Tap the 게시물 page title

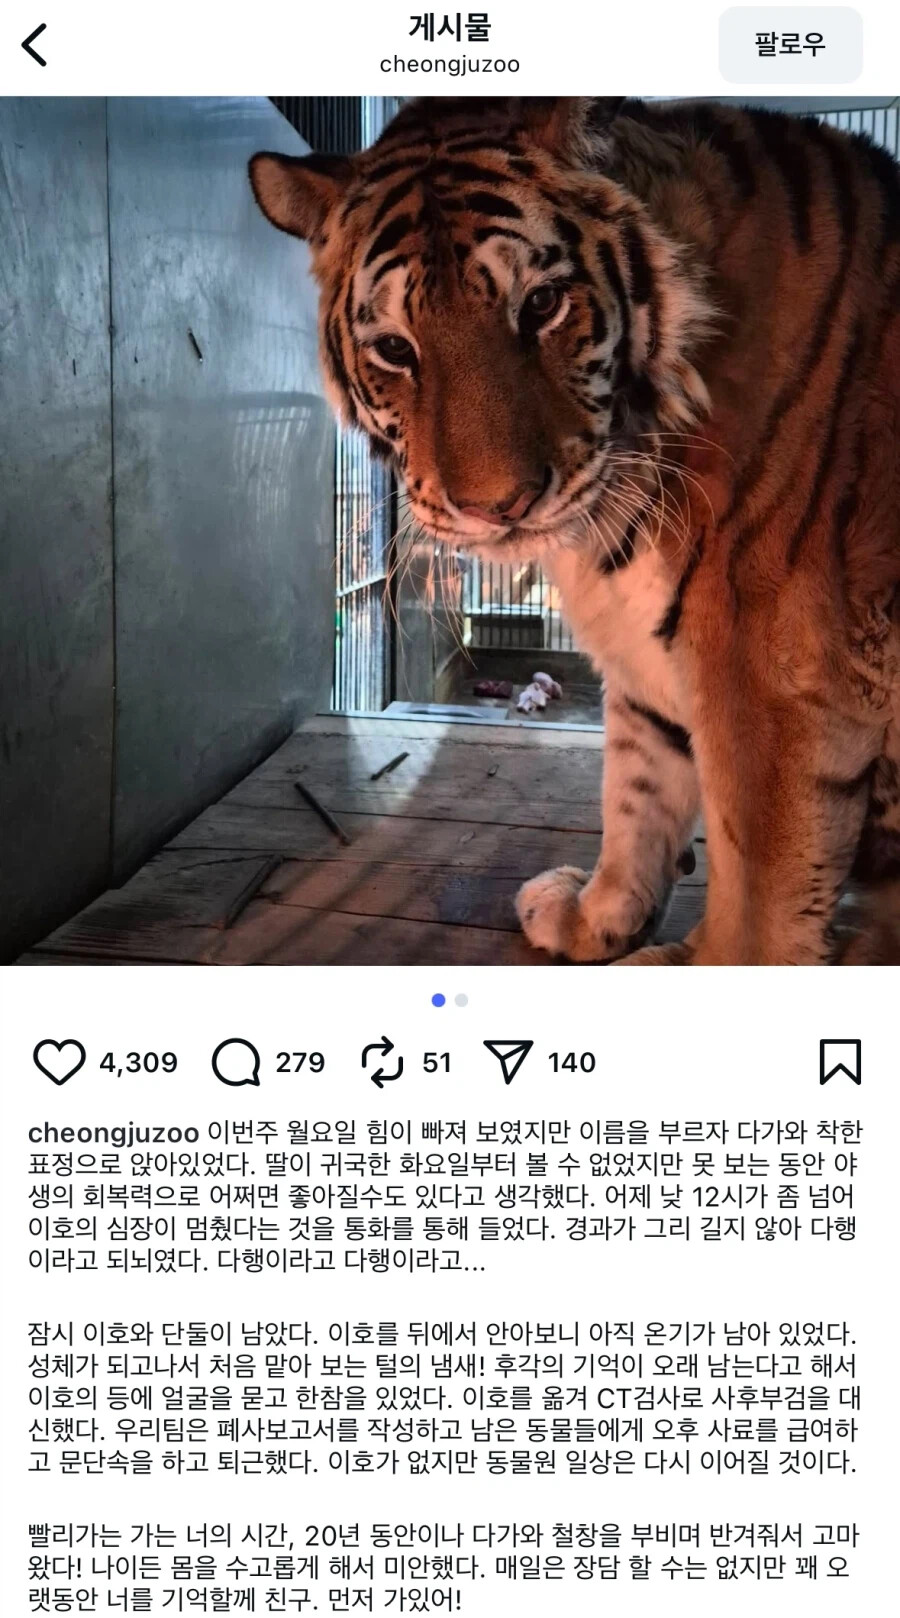(x=450, y=27)
